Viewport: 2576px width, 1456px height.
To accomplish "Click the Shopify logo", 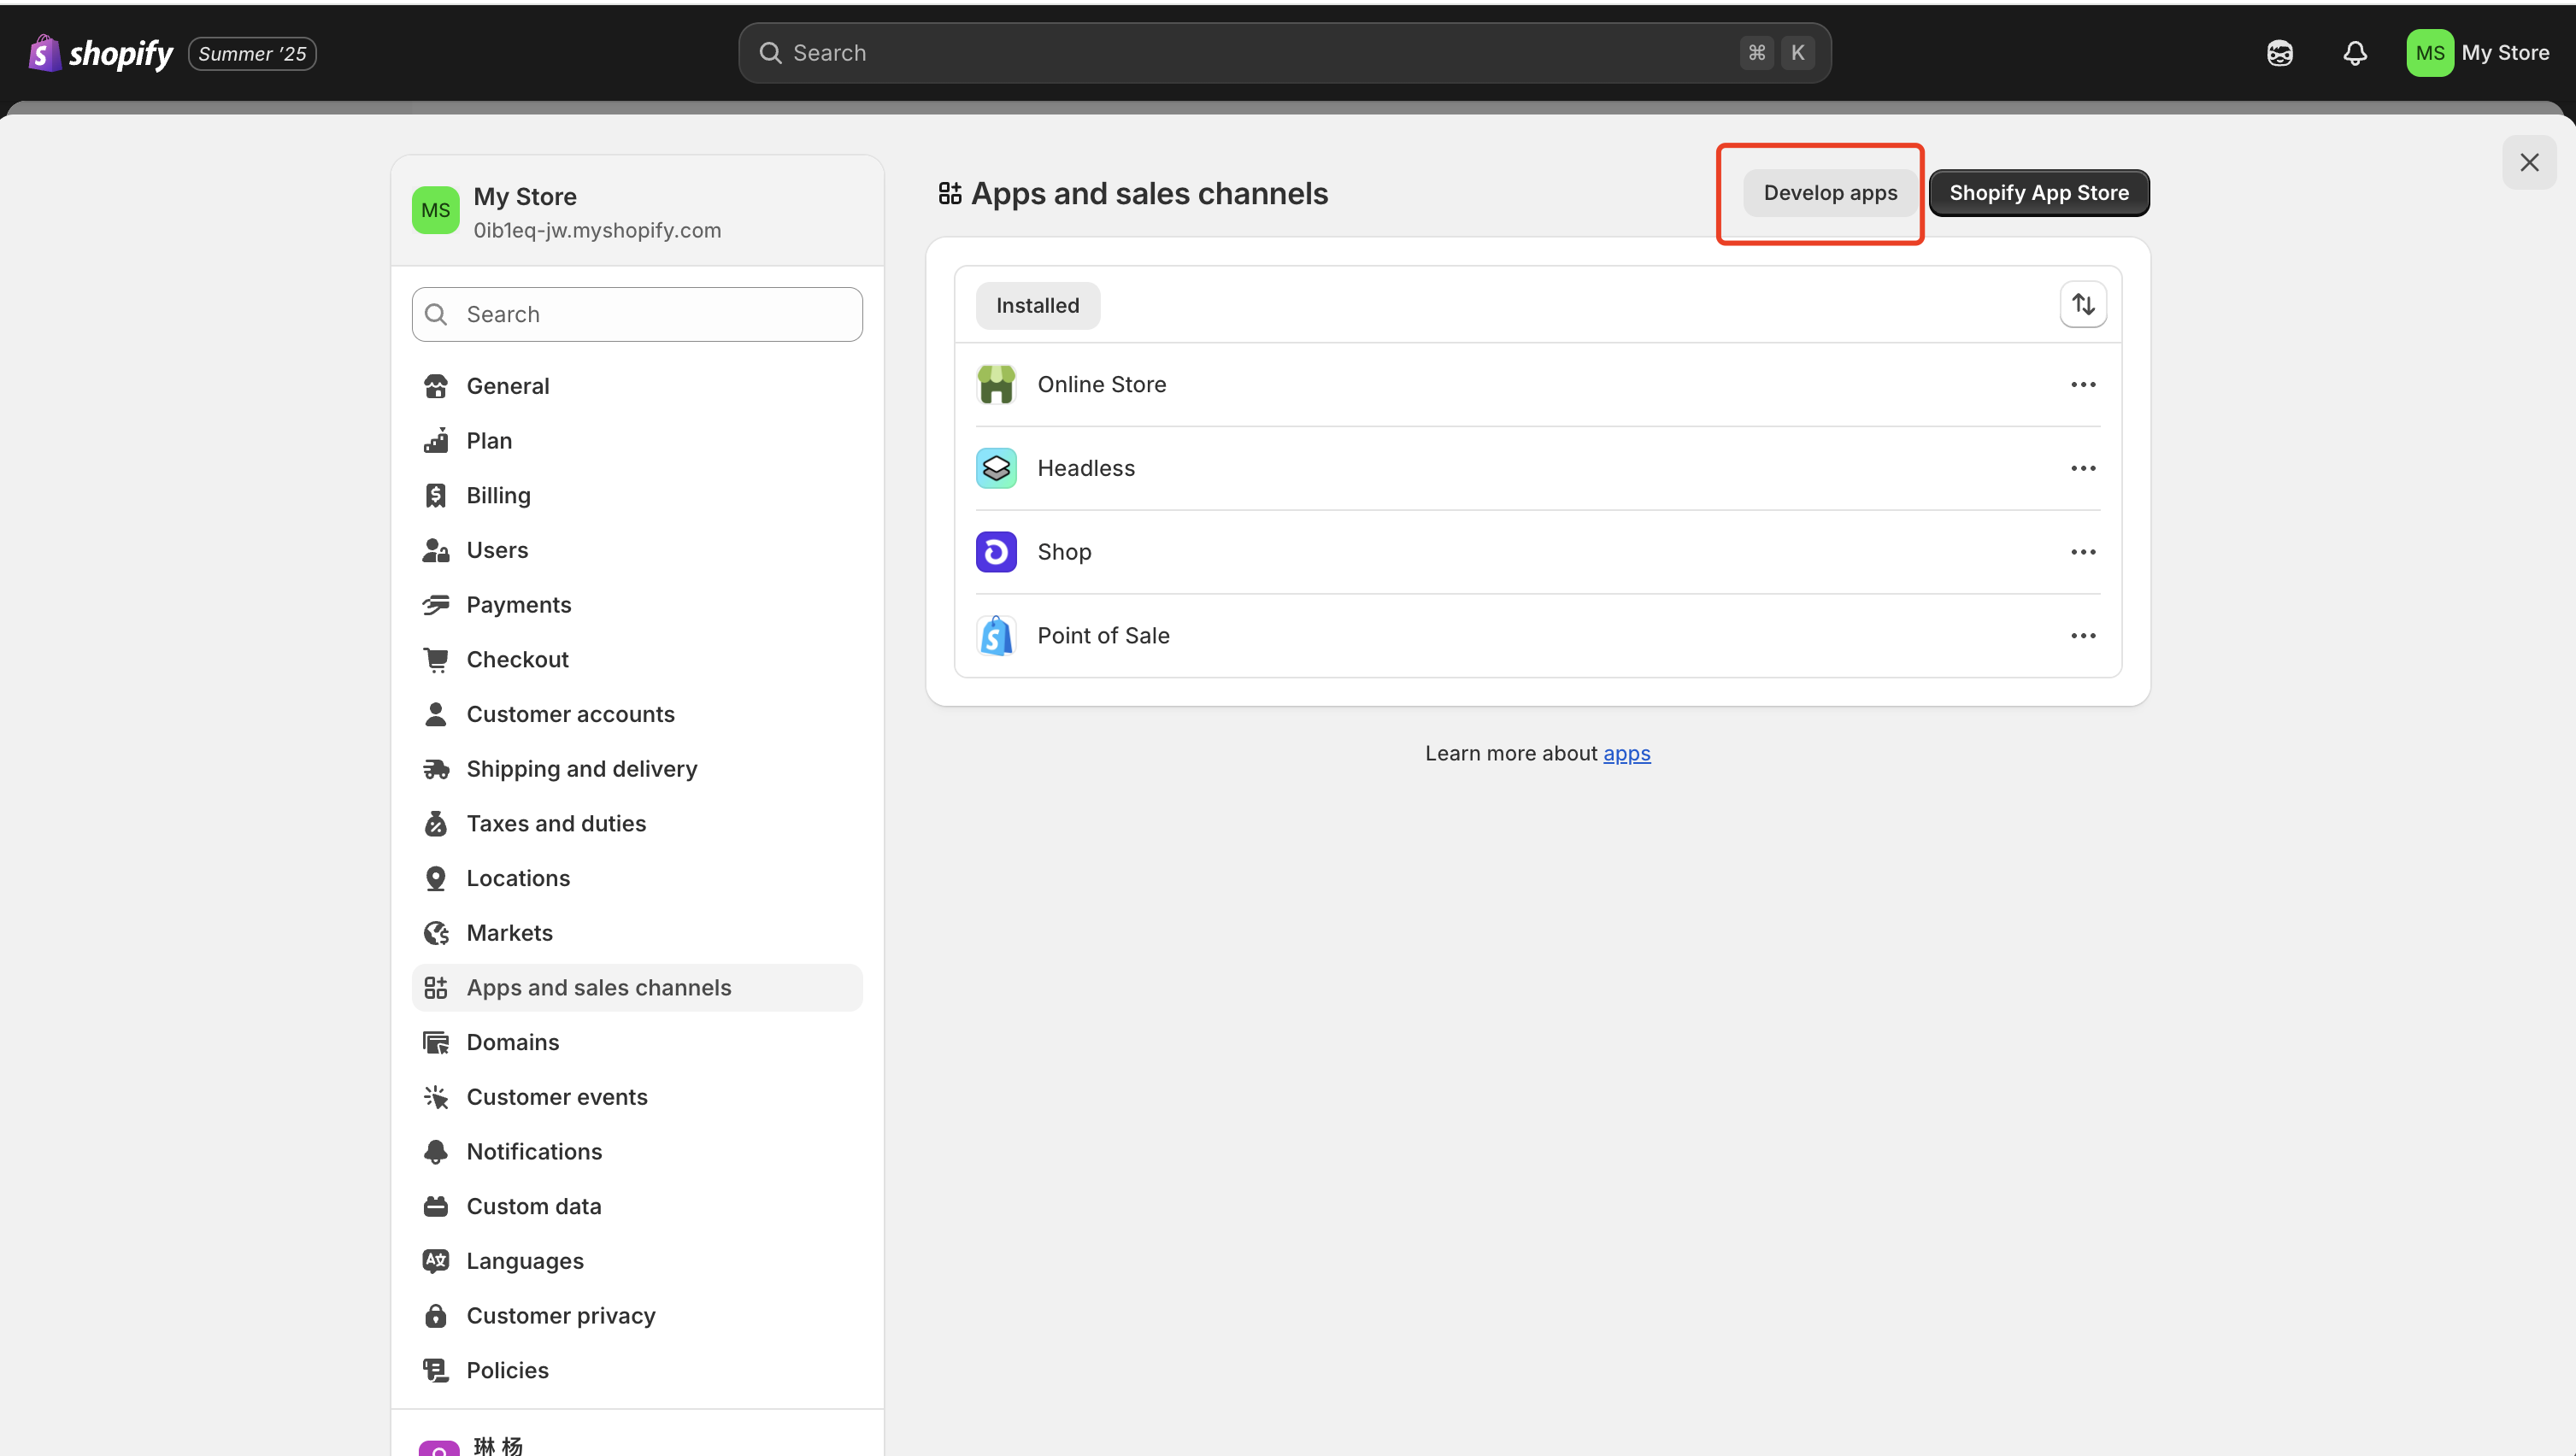I will (x=100, y=53).
